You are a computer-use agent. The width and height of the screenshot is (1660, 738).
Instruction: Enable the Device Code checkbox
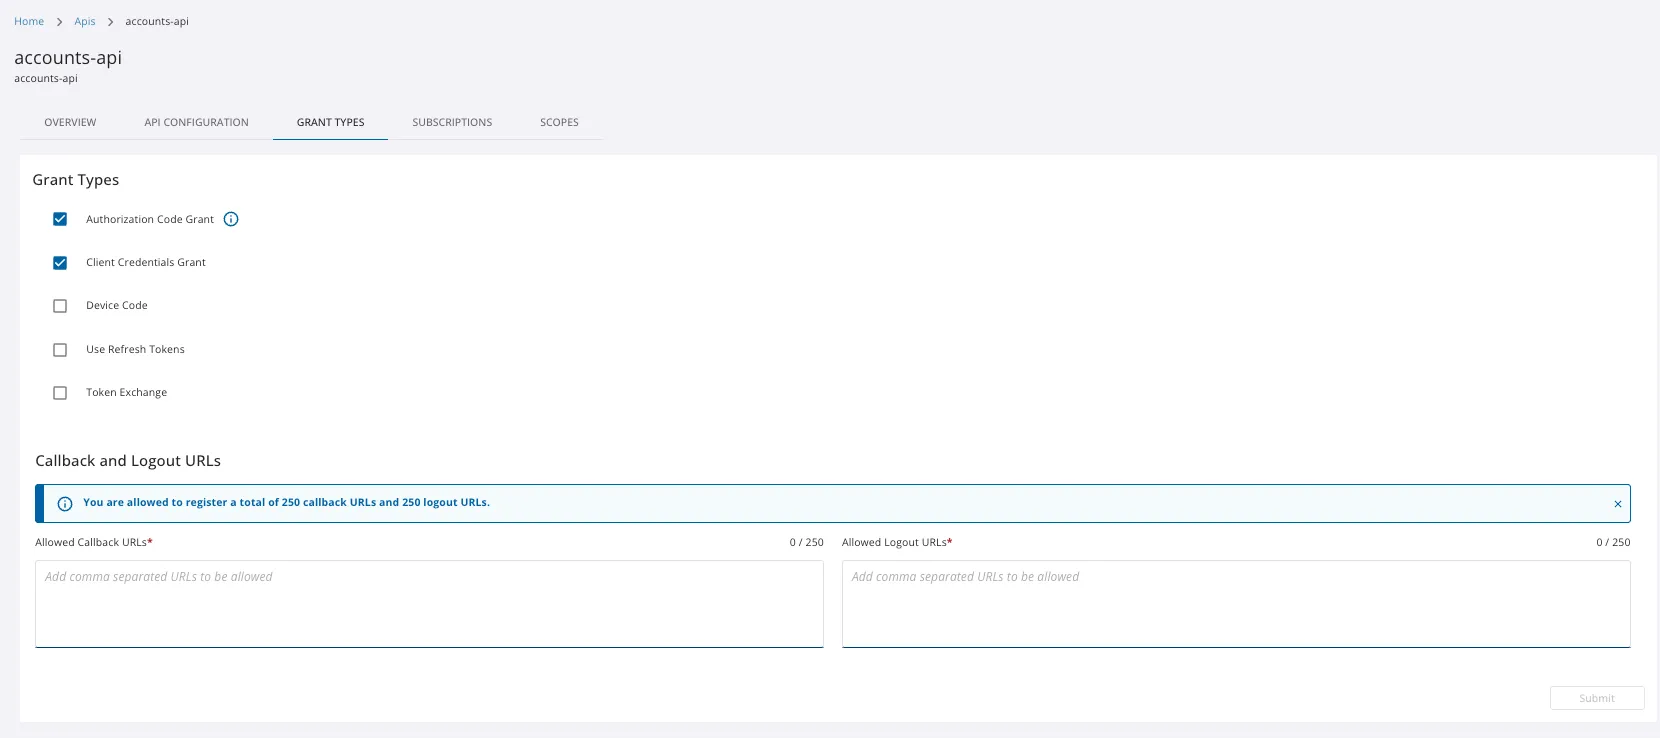[60, 306]
